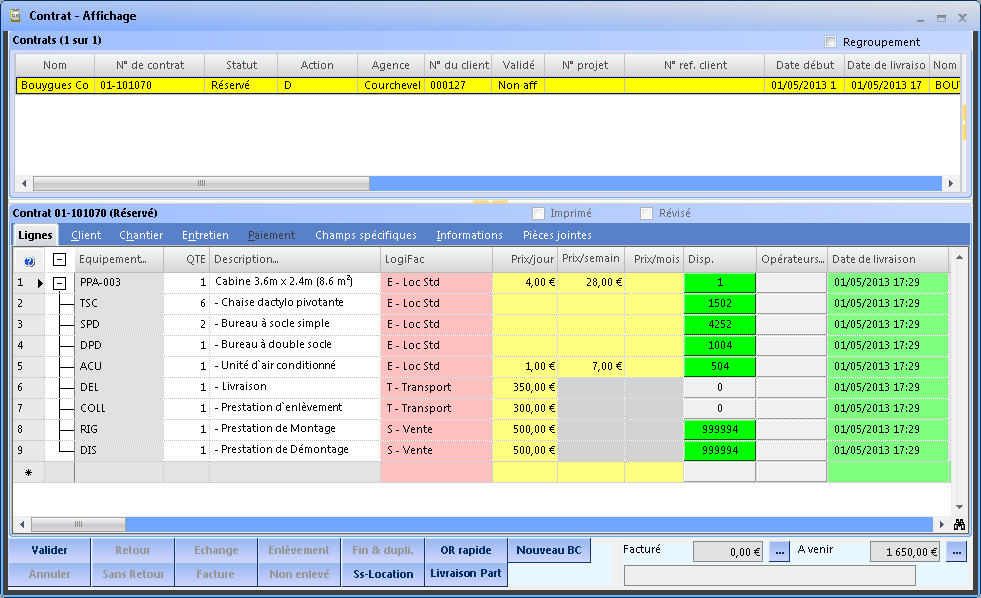Click the Ss-Location button

pyautogui.click(x=382, y=574)
